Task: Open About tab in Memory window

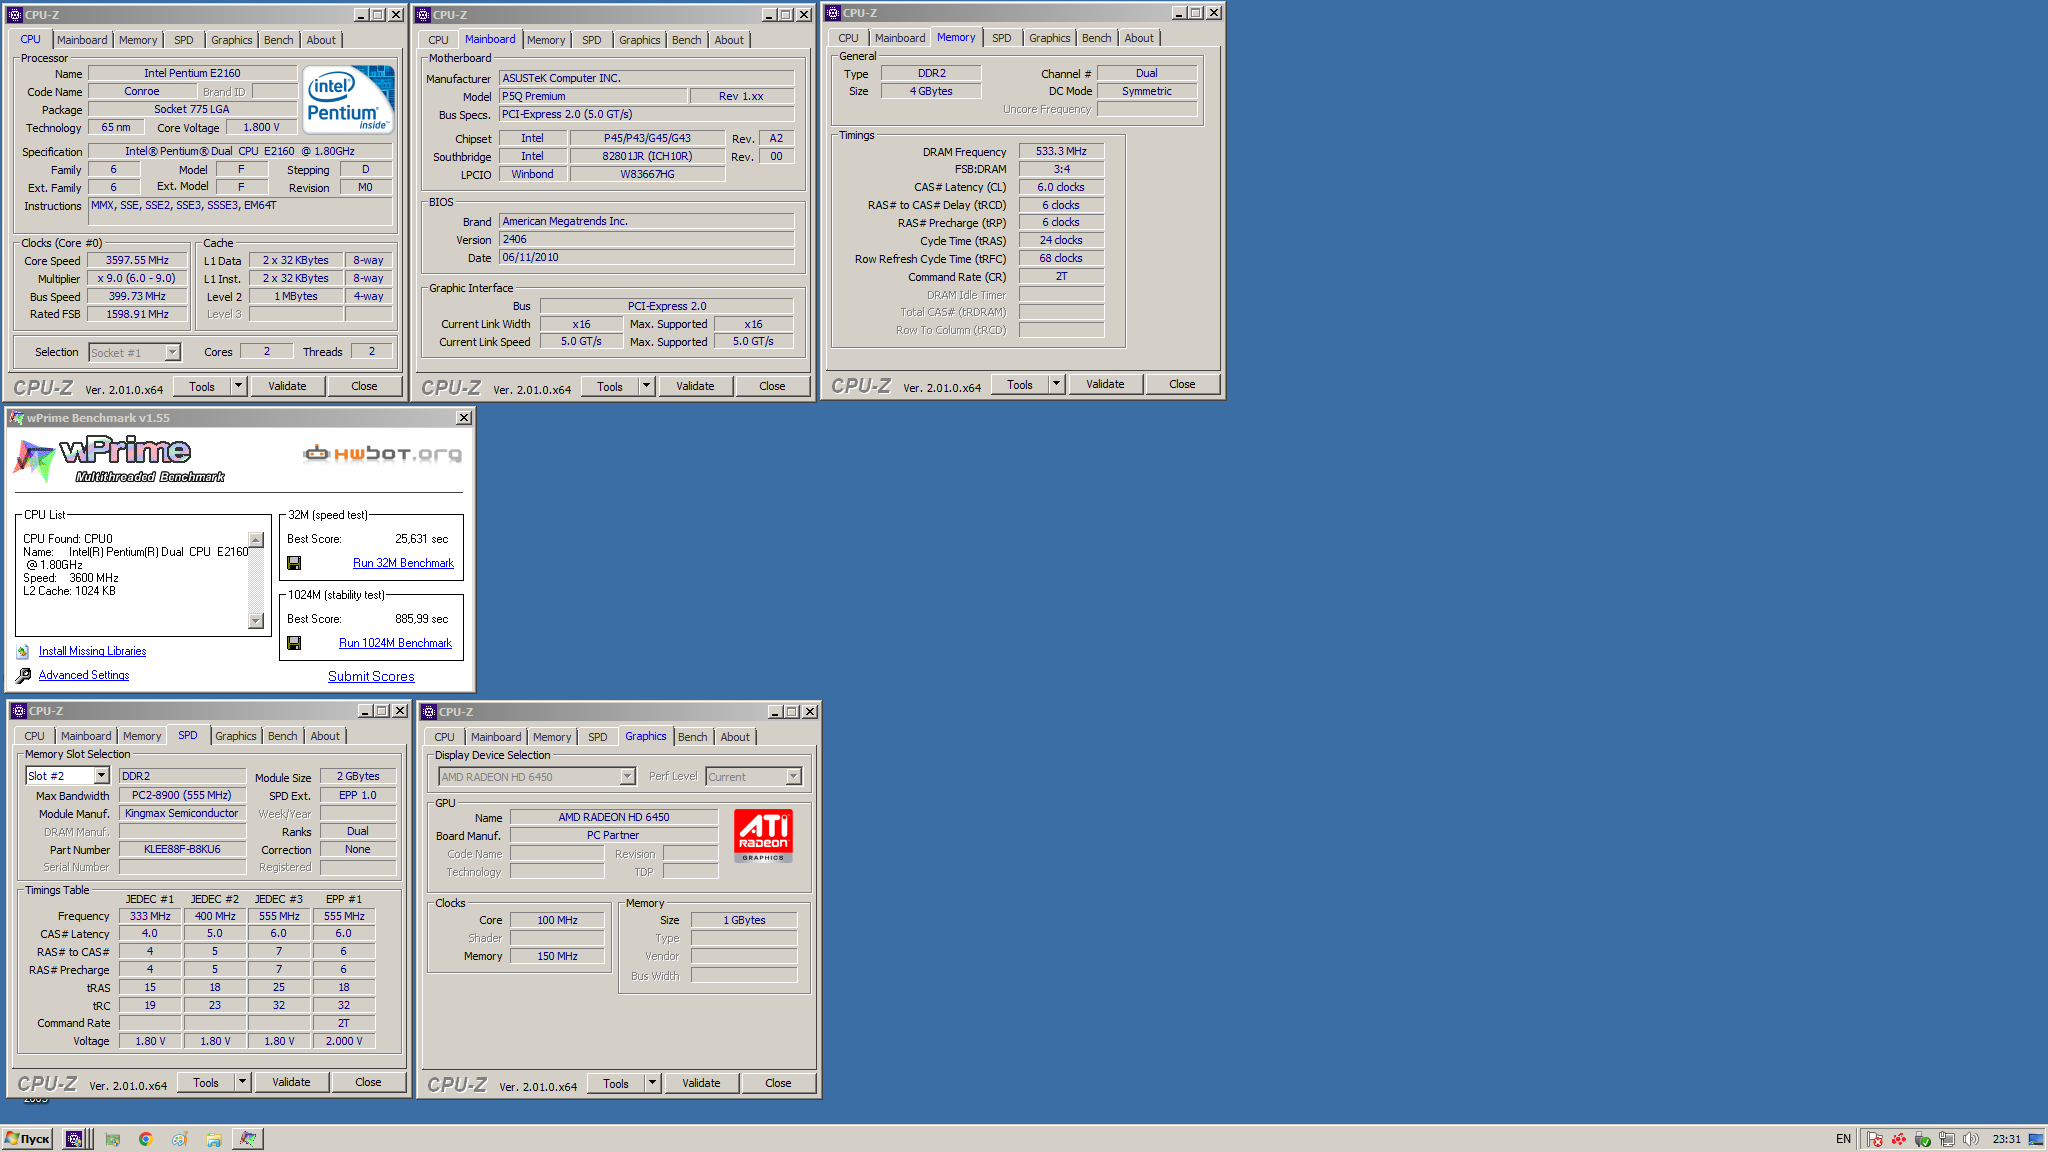Action: [x=1138, y=38]
